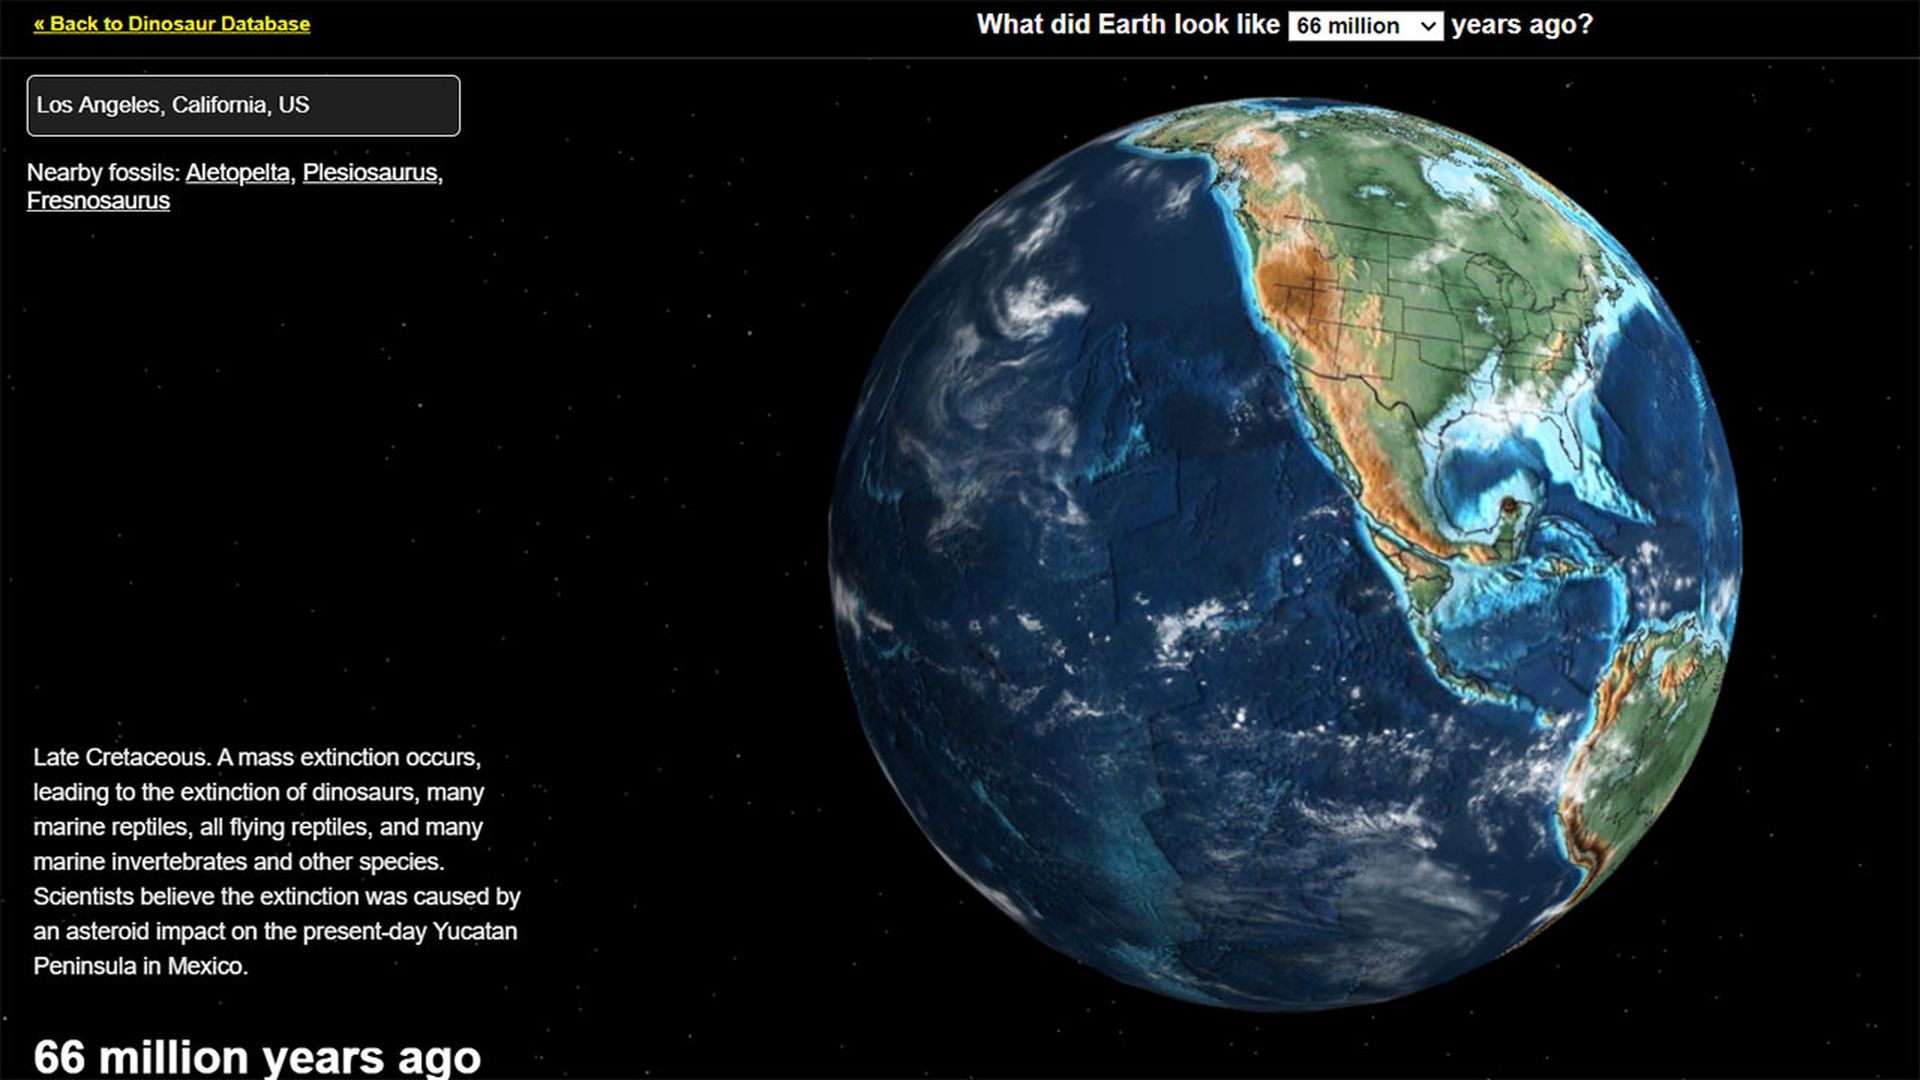Image resolution: width=1920 pixels, height=1080 pixels.
Task: Go back to Dinosaur Database
Action: [172, 24]
